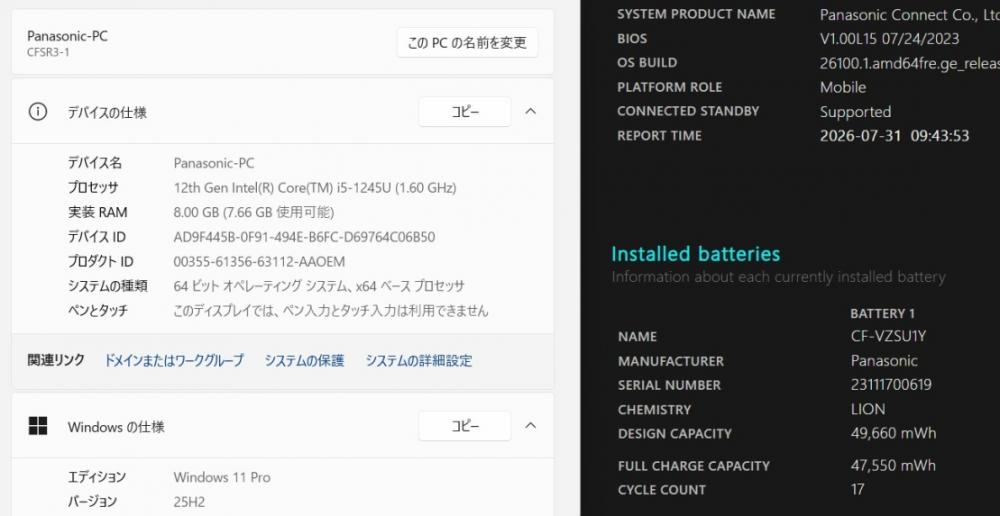Select the OS BUILD value in battery report
The height and width of the screenshot is (516, 1000).
tap(909, 63)
